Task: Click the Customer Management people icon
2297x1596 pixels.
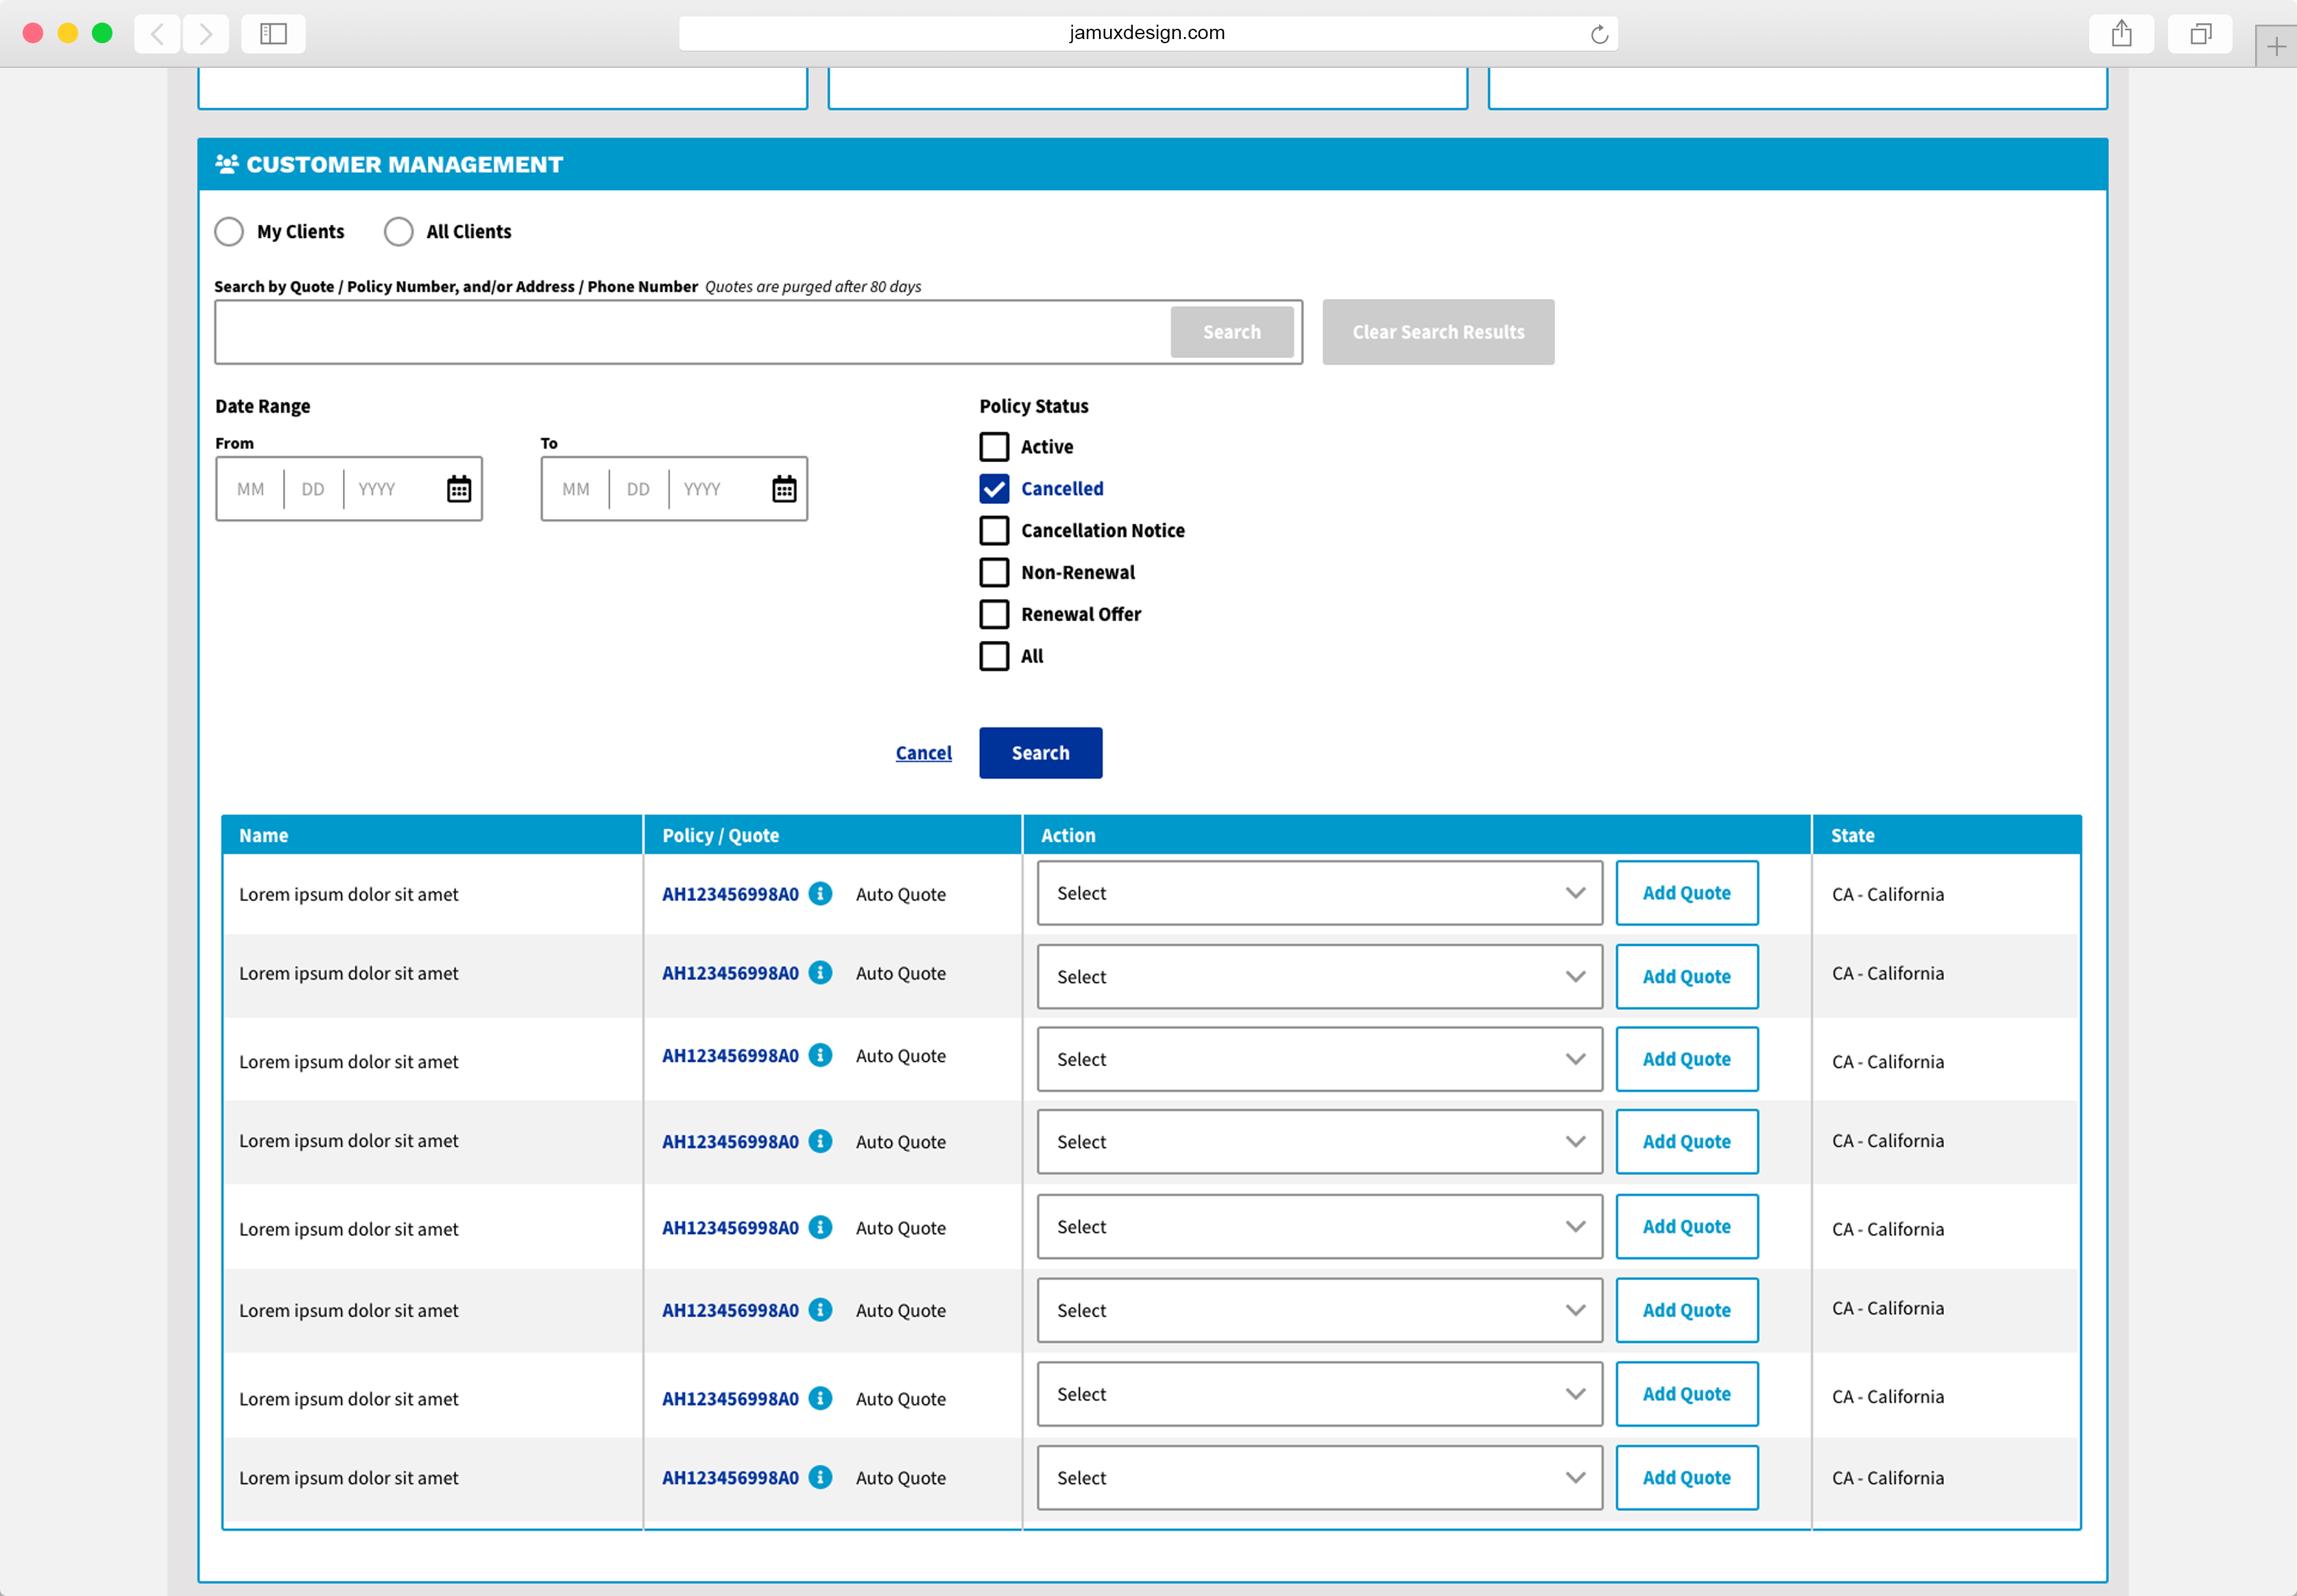Action: pyautogui.click(x=227, y=164)
